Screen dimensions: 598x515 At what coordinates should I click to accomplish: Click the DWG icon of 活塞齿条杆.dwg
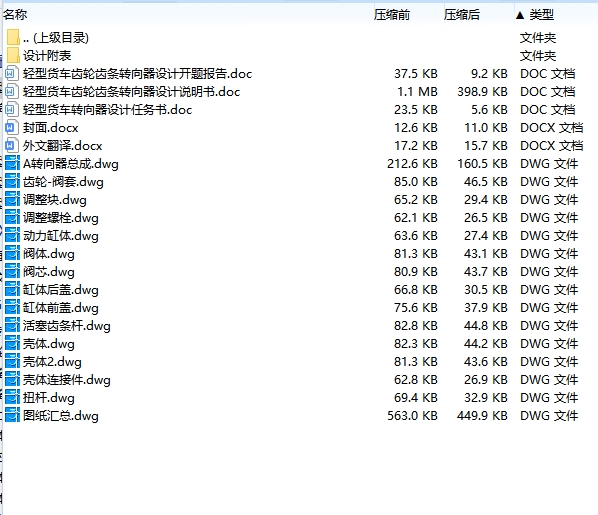(x=13, y=325)
